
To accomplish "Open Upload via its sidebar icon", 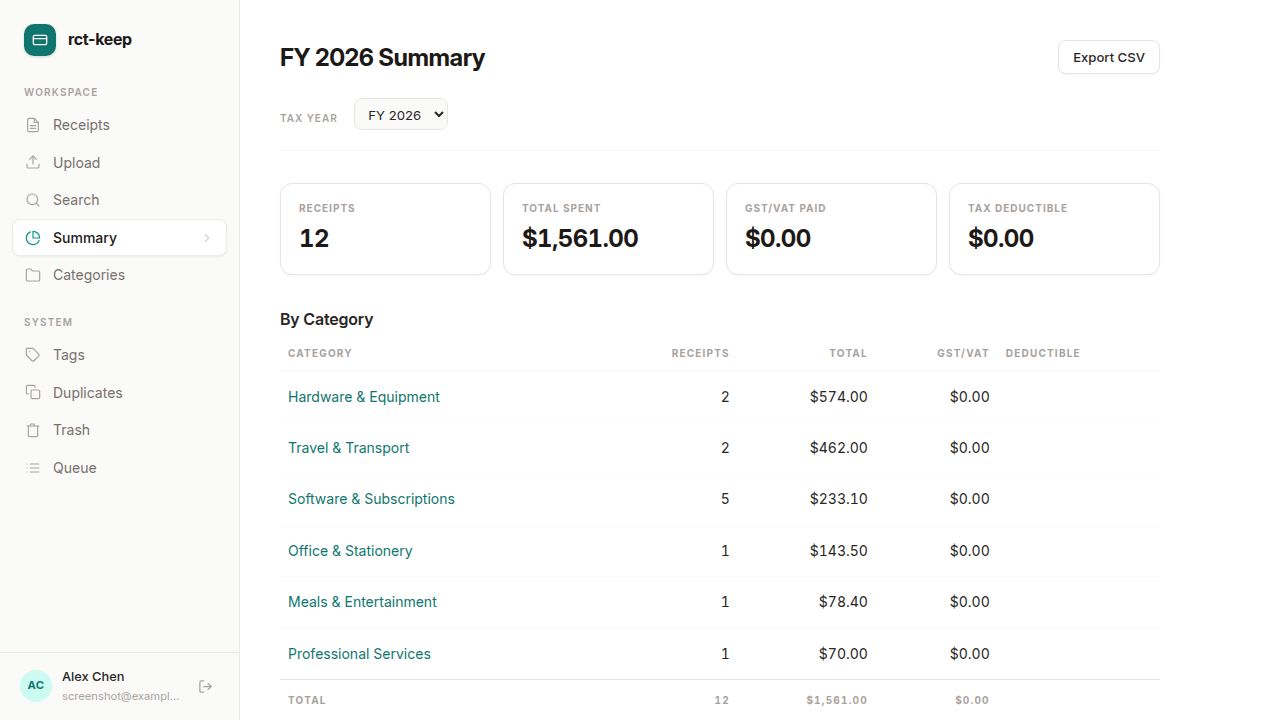I will (x=35, y=162).
